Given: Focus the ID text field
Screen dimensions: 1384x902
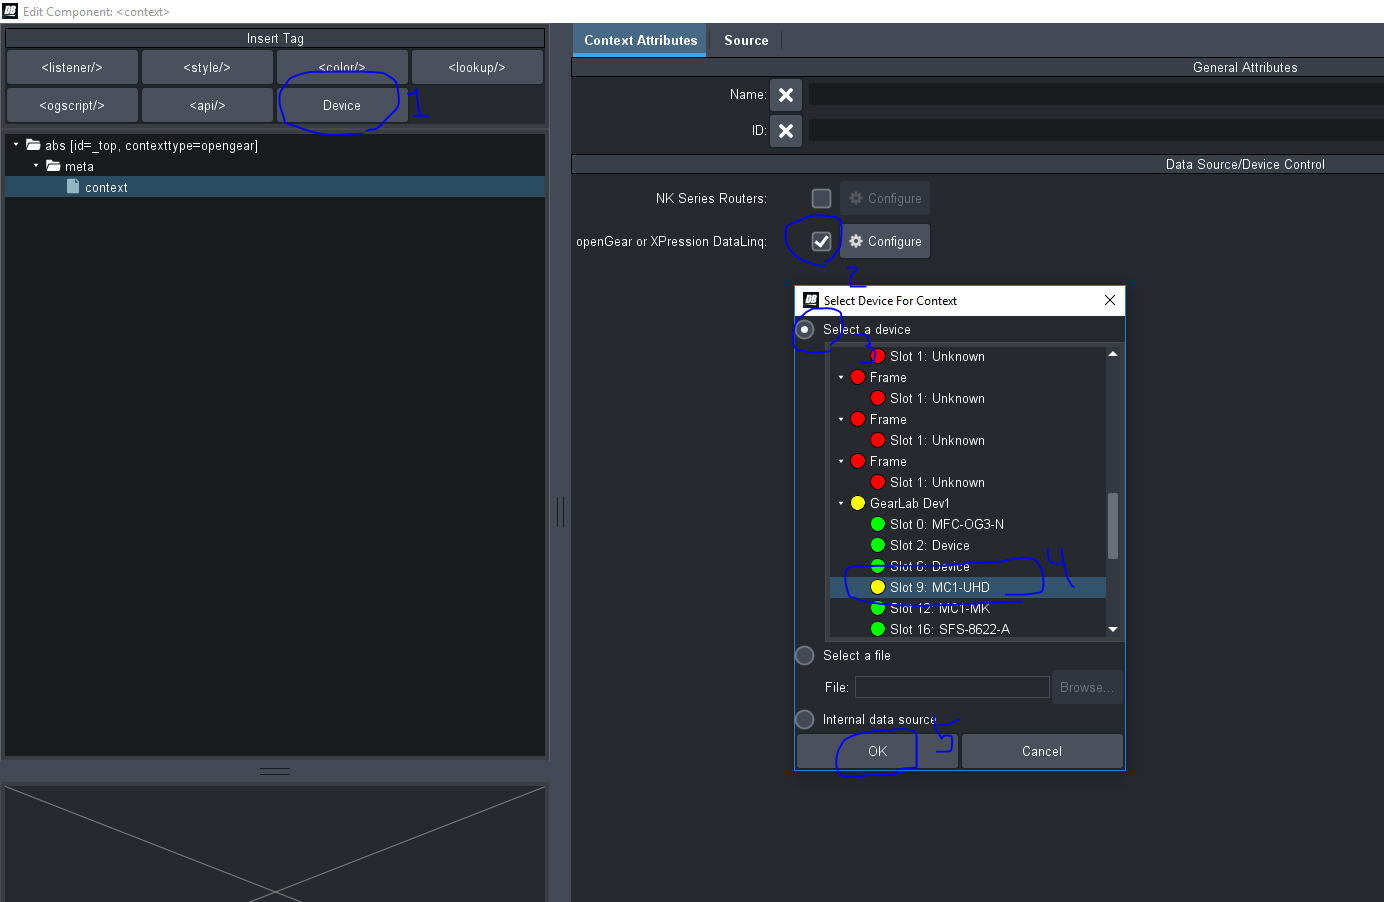Looking at the screenshot, I should [1096, 131].
